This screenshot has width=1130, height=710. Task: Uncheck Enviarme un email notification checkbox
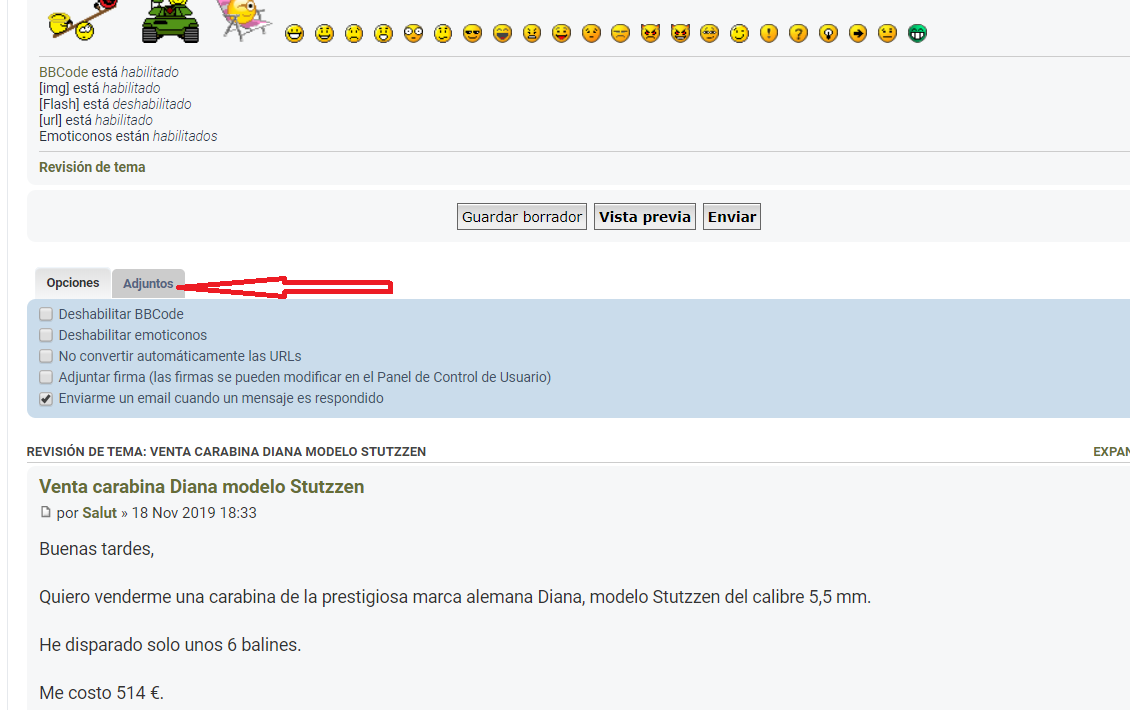46,398
